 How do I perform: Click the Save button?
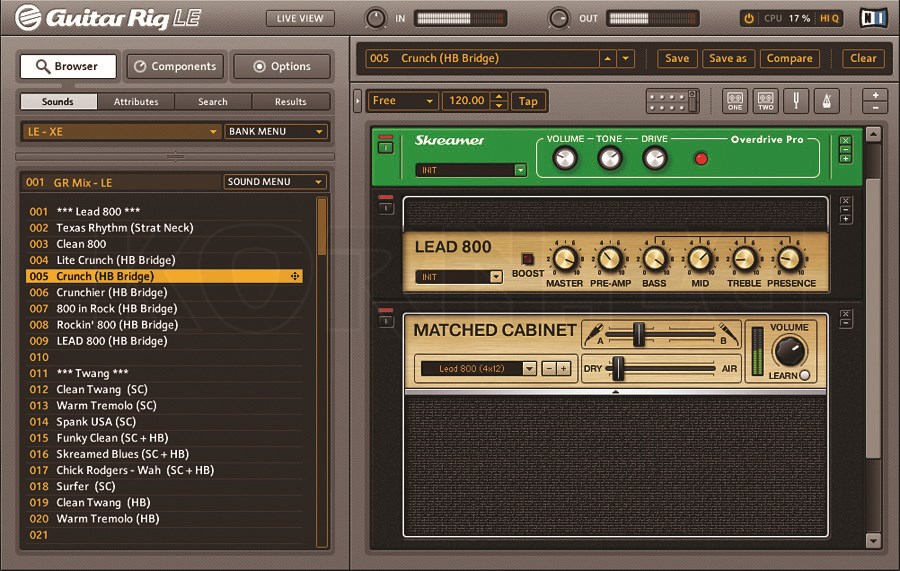click(677, 58)
